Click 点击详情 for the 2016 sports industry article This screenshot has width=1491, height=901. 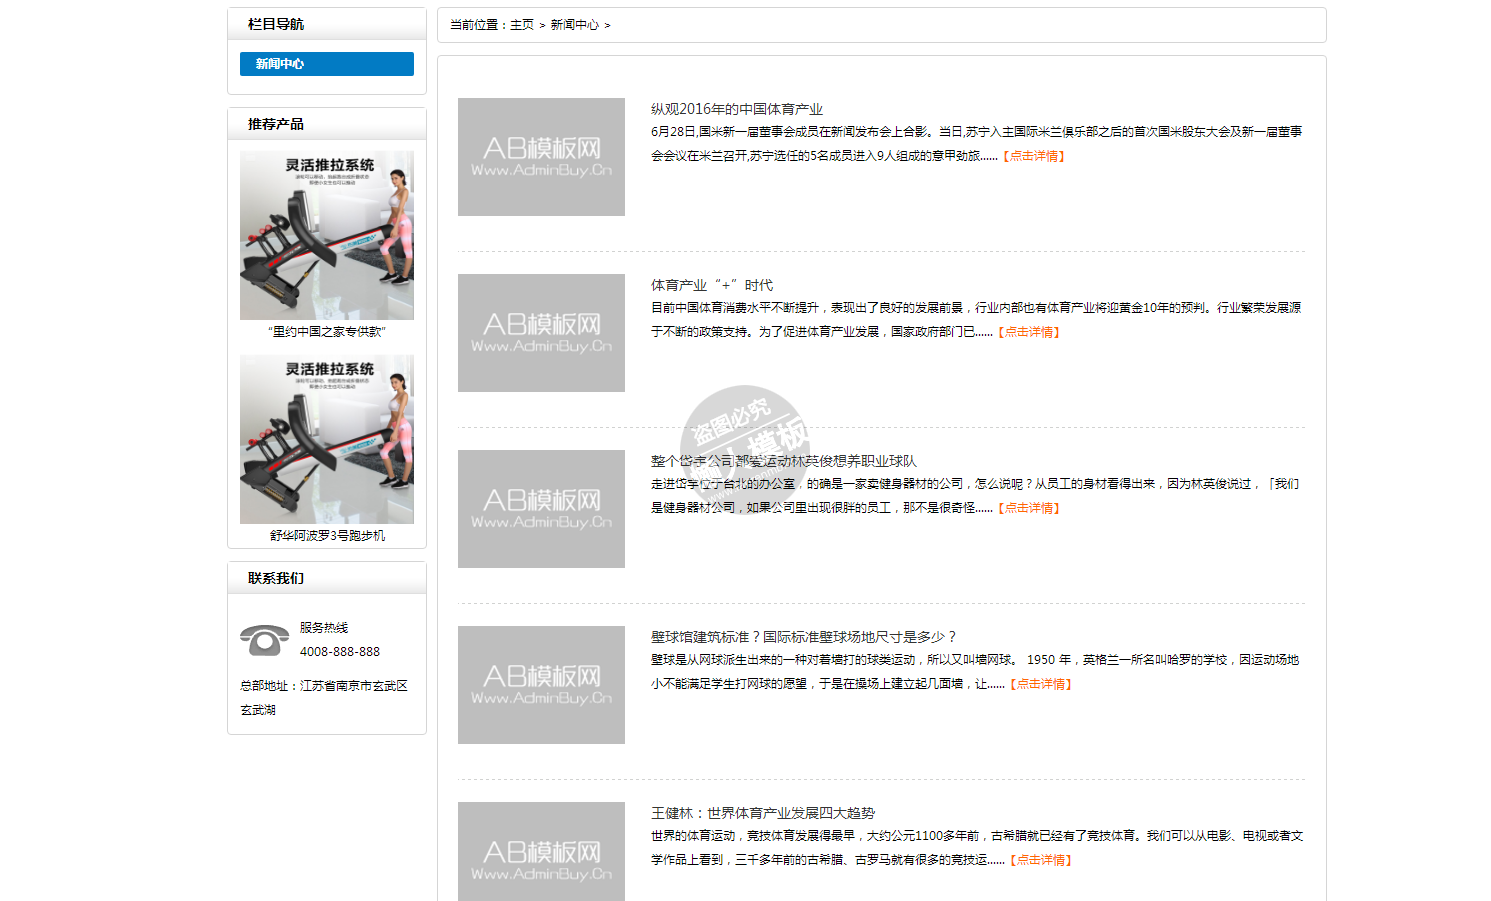point(1035,156)
